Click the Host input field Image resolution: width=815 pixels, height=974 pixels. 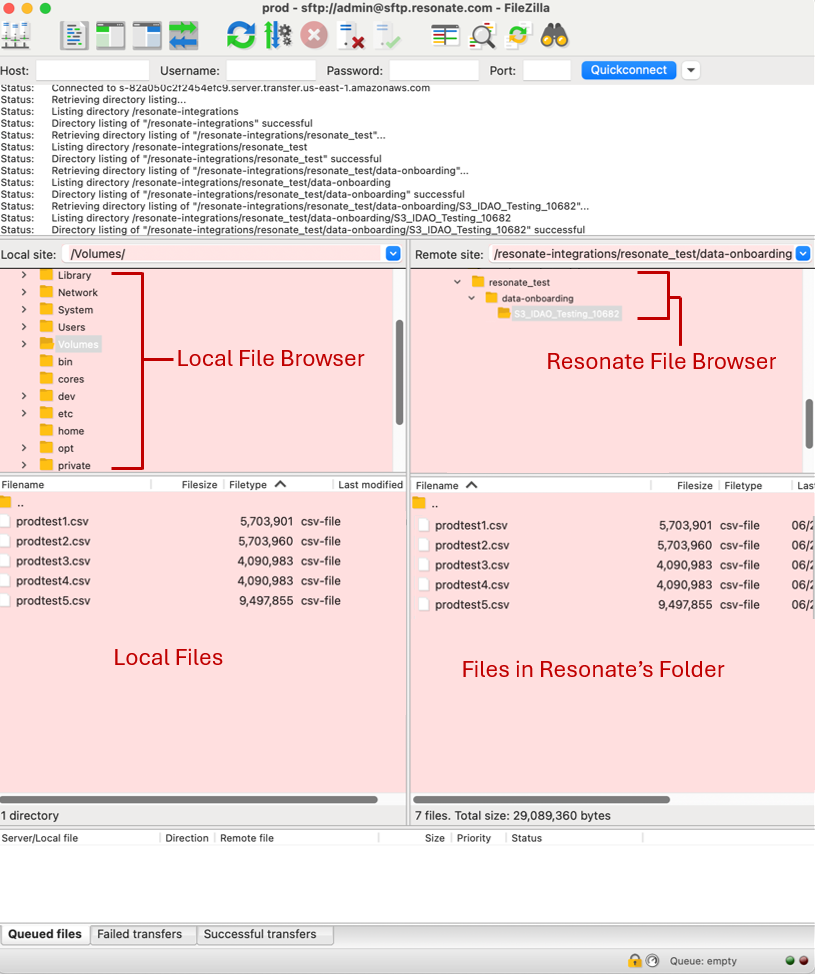(x=93, y=70)
